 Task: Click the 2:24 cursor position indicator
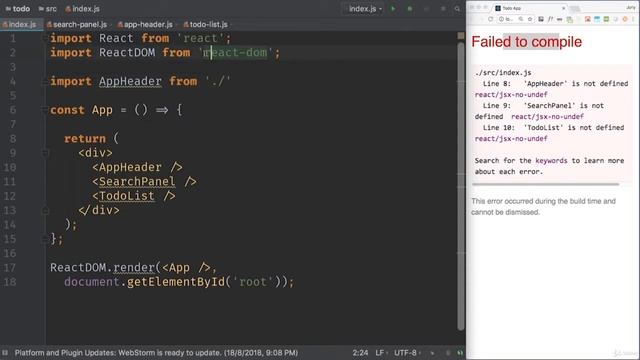(360, 353)
